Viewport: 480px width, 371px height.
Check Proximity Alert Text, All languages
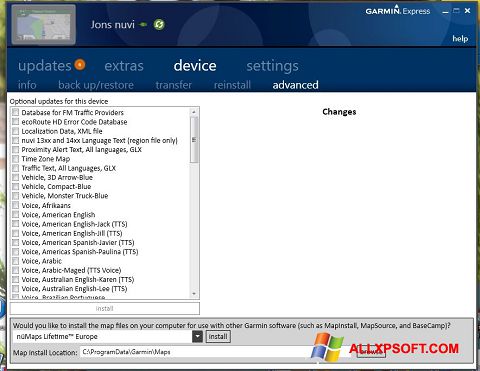(x=16, y=149)
